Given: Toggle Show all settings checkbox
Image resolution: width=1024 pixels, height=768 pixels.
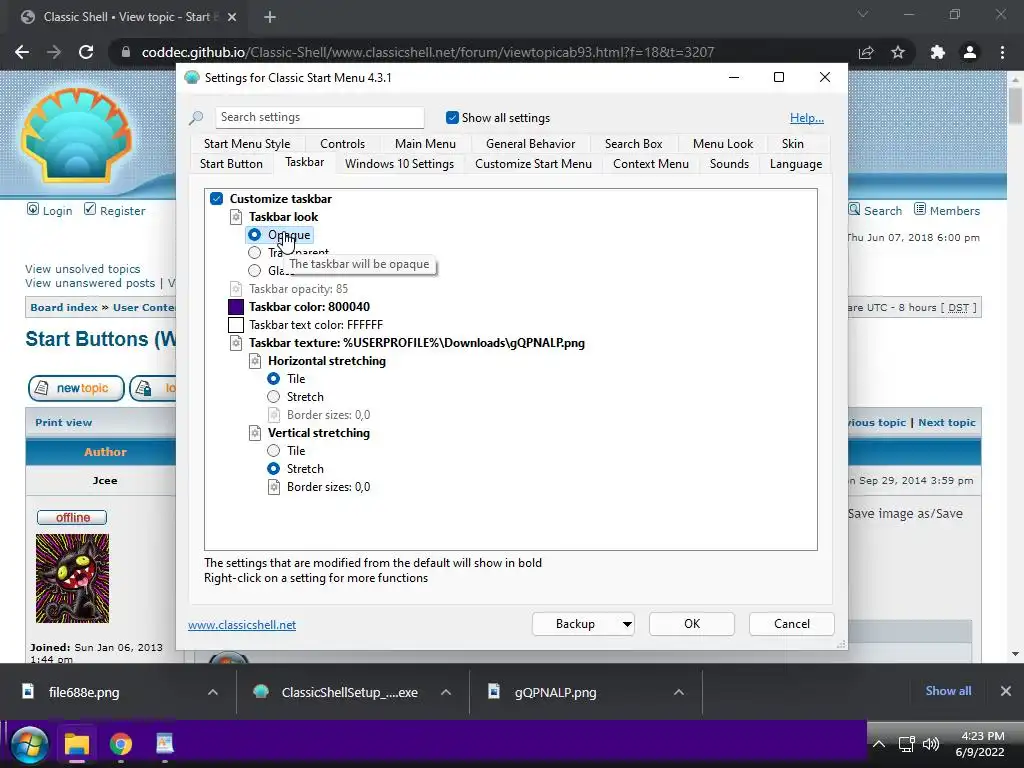Looking at the screenshot, I should 452,118.
